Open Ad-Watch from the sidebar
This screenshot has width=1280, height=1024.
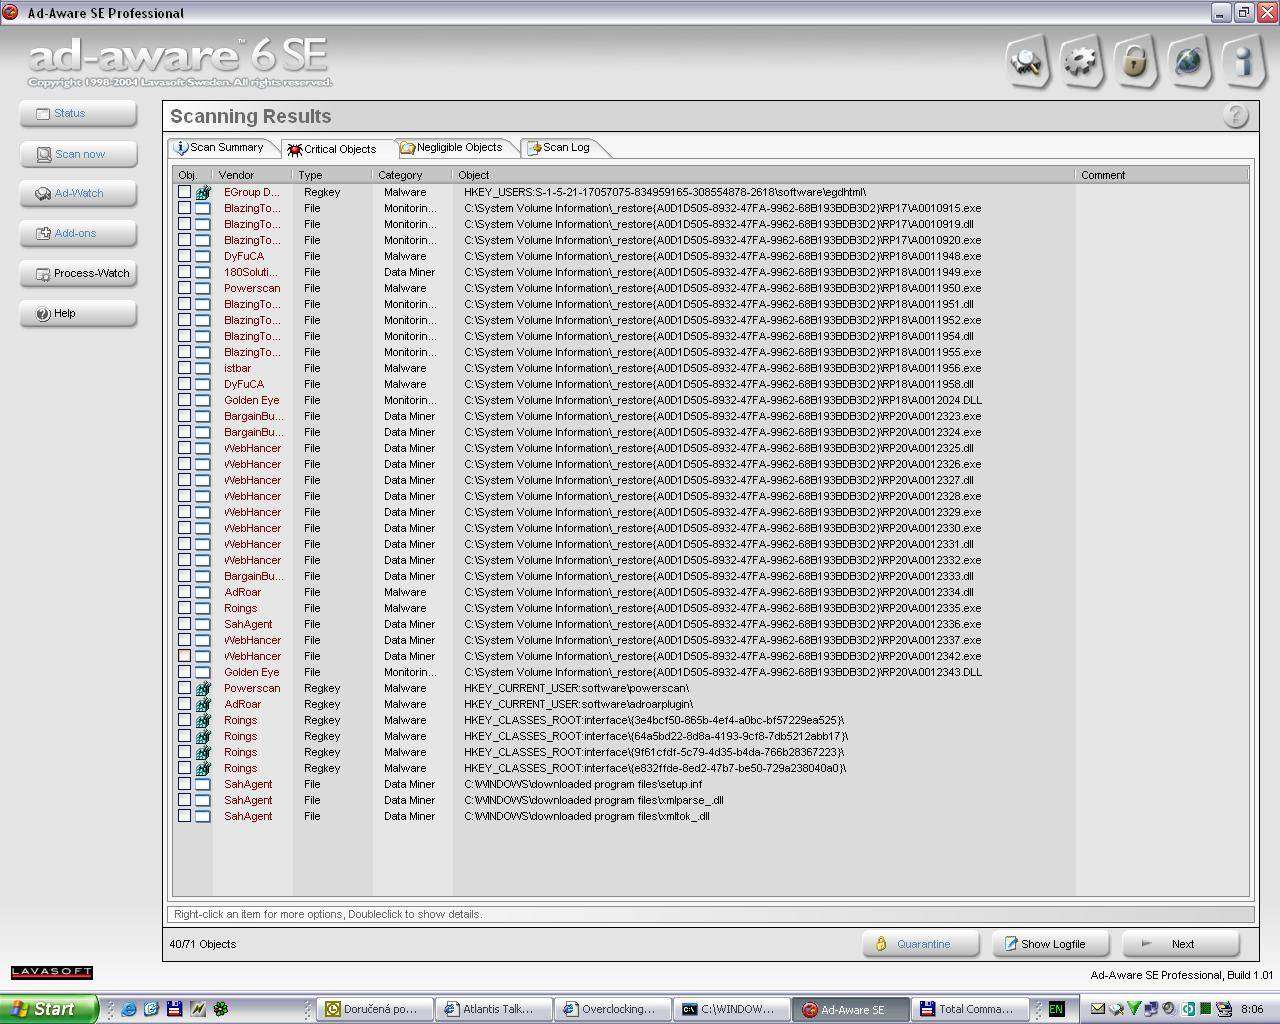pos(78,194)
